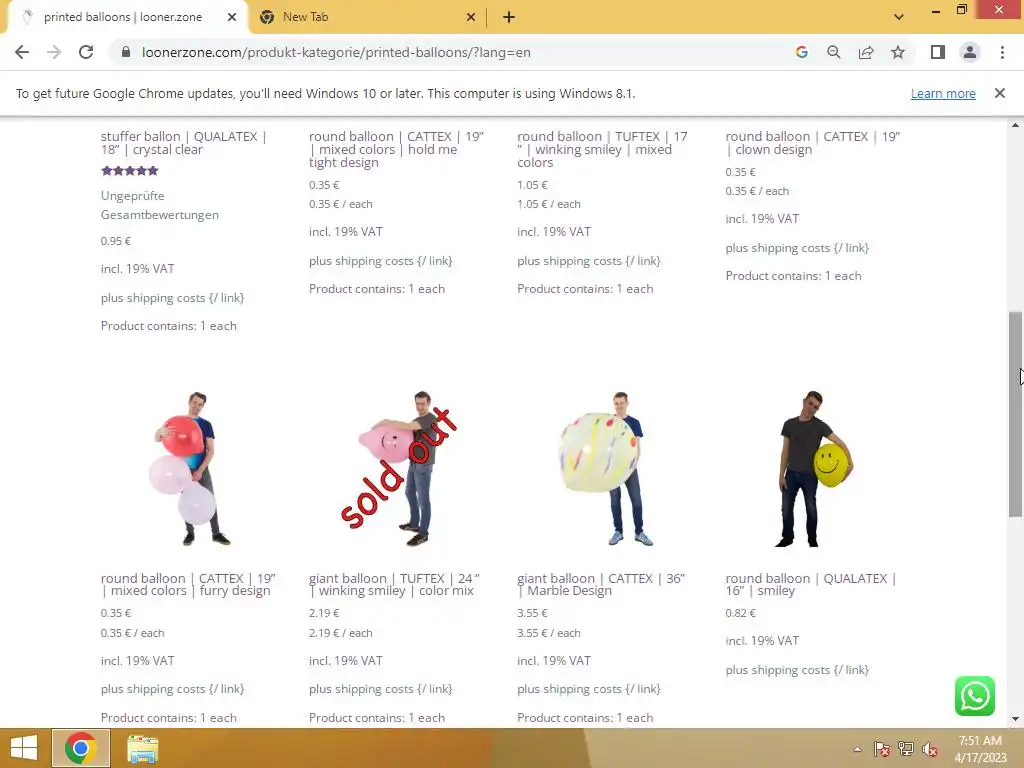Click the sold out pink smiley image

pyautogui.click(x=398, y=468)
